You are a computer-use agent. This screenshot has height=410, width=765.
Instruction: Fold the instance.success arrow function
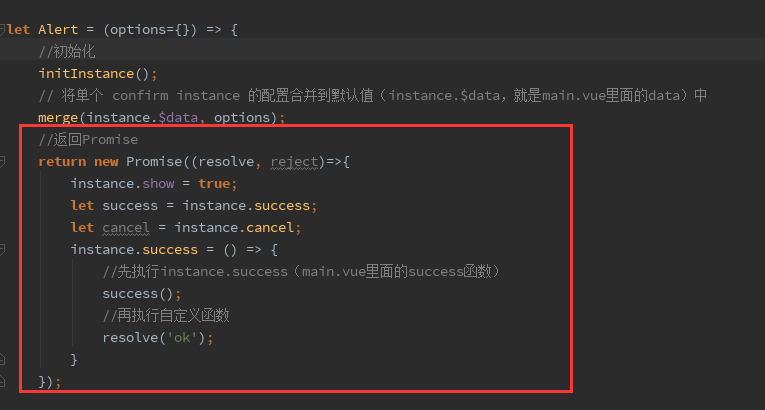[3, 249]
